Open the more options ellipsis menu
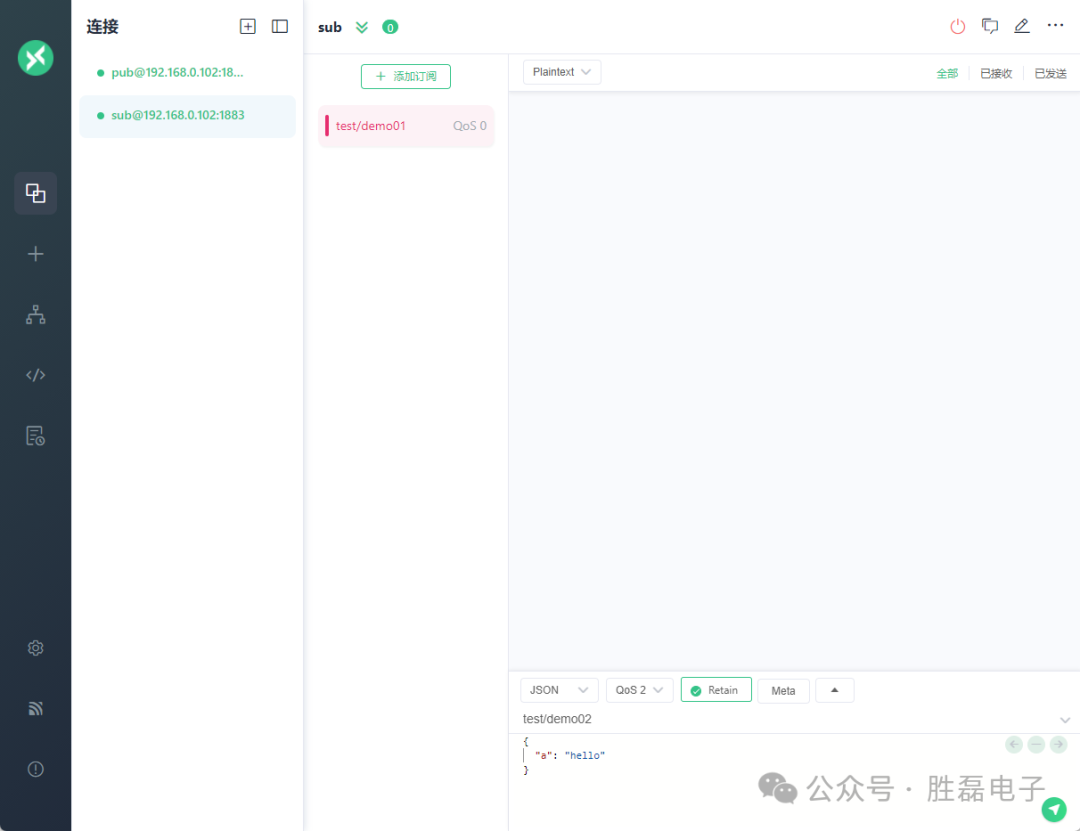Image resolution: width=1080 pixels, height=831 pixels. click(x=1055, y=25)
